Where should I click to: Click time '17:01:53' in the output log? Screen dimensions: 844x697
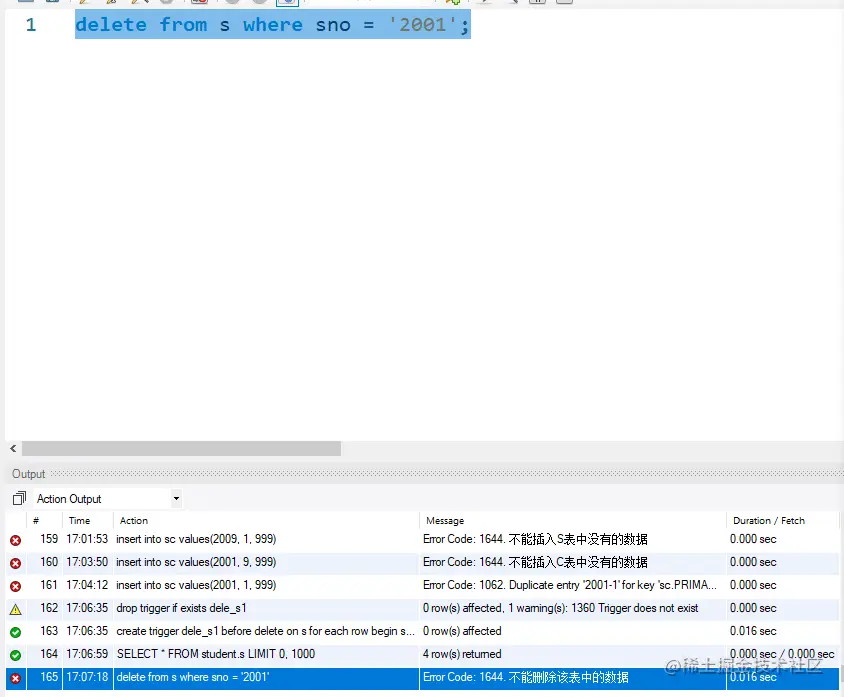(87, 539)
